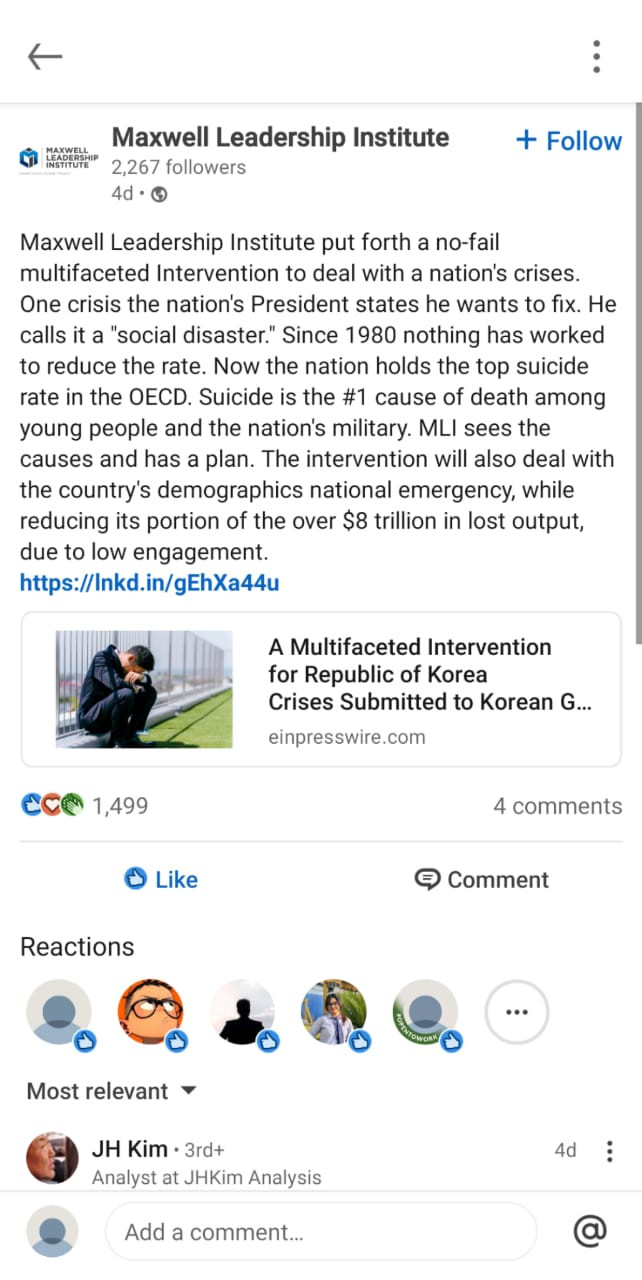Open the einpresswire.com article preview thumbnail

point(144,689)
